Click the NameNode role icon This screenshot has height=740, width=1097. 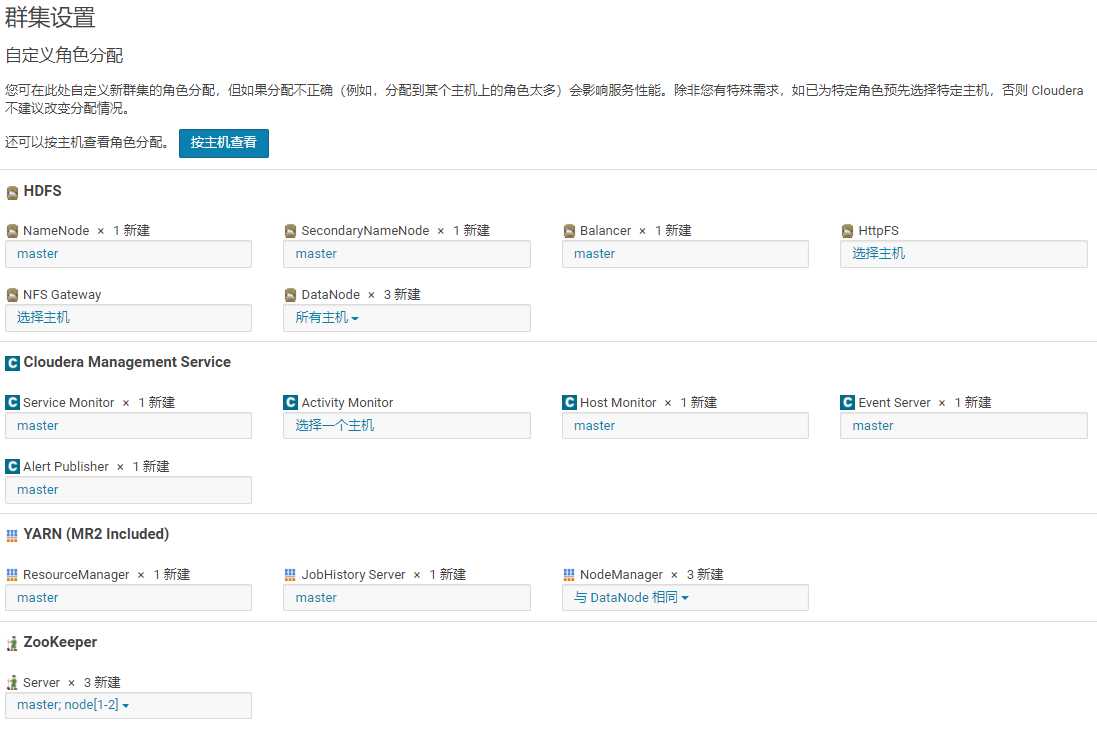12,231
